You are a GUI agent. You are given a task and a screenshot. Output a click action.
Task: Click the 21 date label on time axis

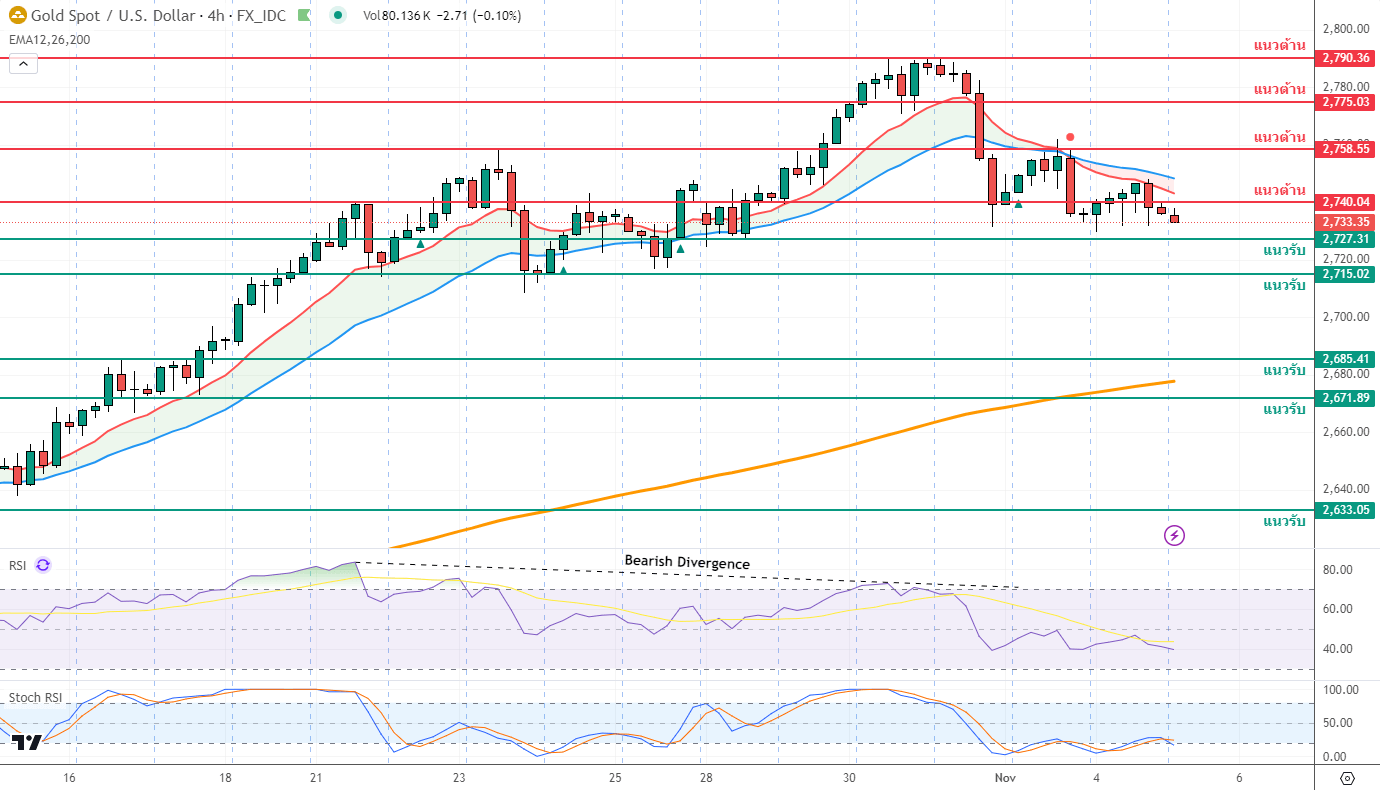pos(315,777)
